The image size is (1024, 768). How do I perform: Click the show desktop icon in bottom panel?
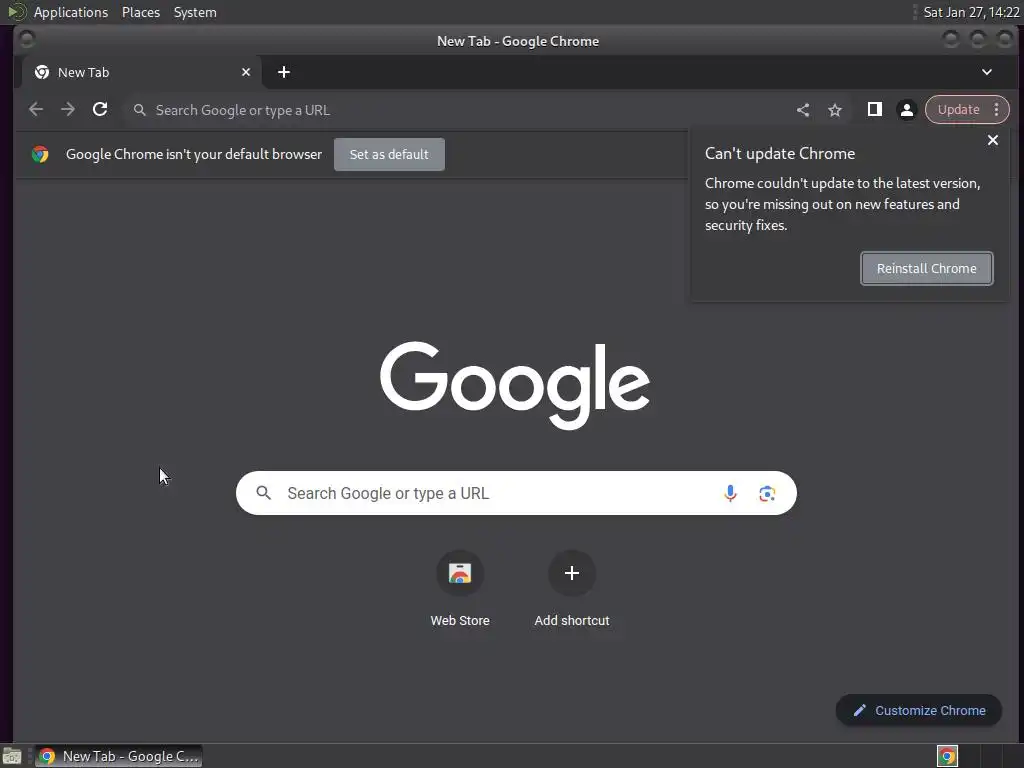tap(12, 756)
